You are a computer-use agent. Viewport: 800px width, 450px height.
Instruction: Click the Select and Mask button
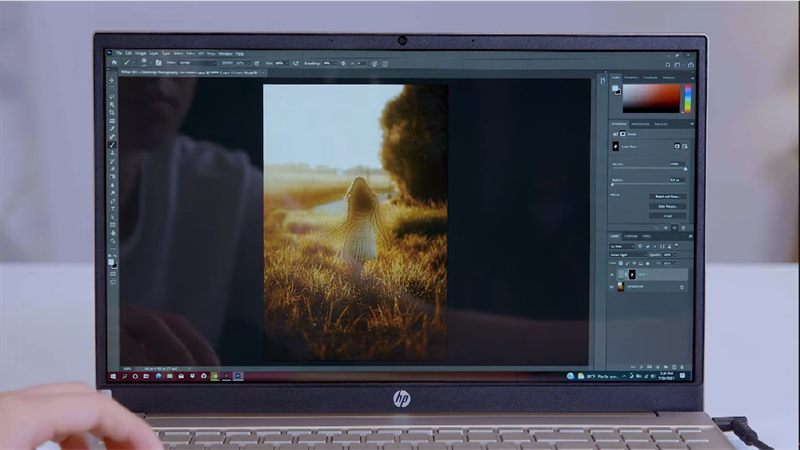(x=668, y=196)
